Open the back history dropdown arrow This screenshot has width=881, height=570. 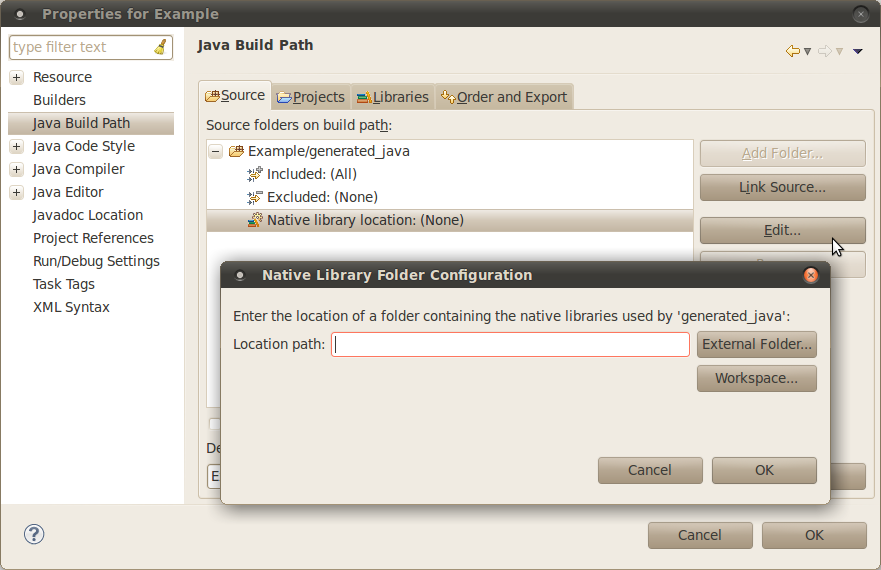pyautogui.click(x=807, y=52)
